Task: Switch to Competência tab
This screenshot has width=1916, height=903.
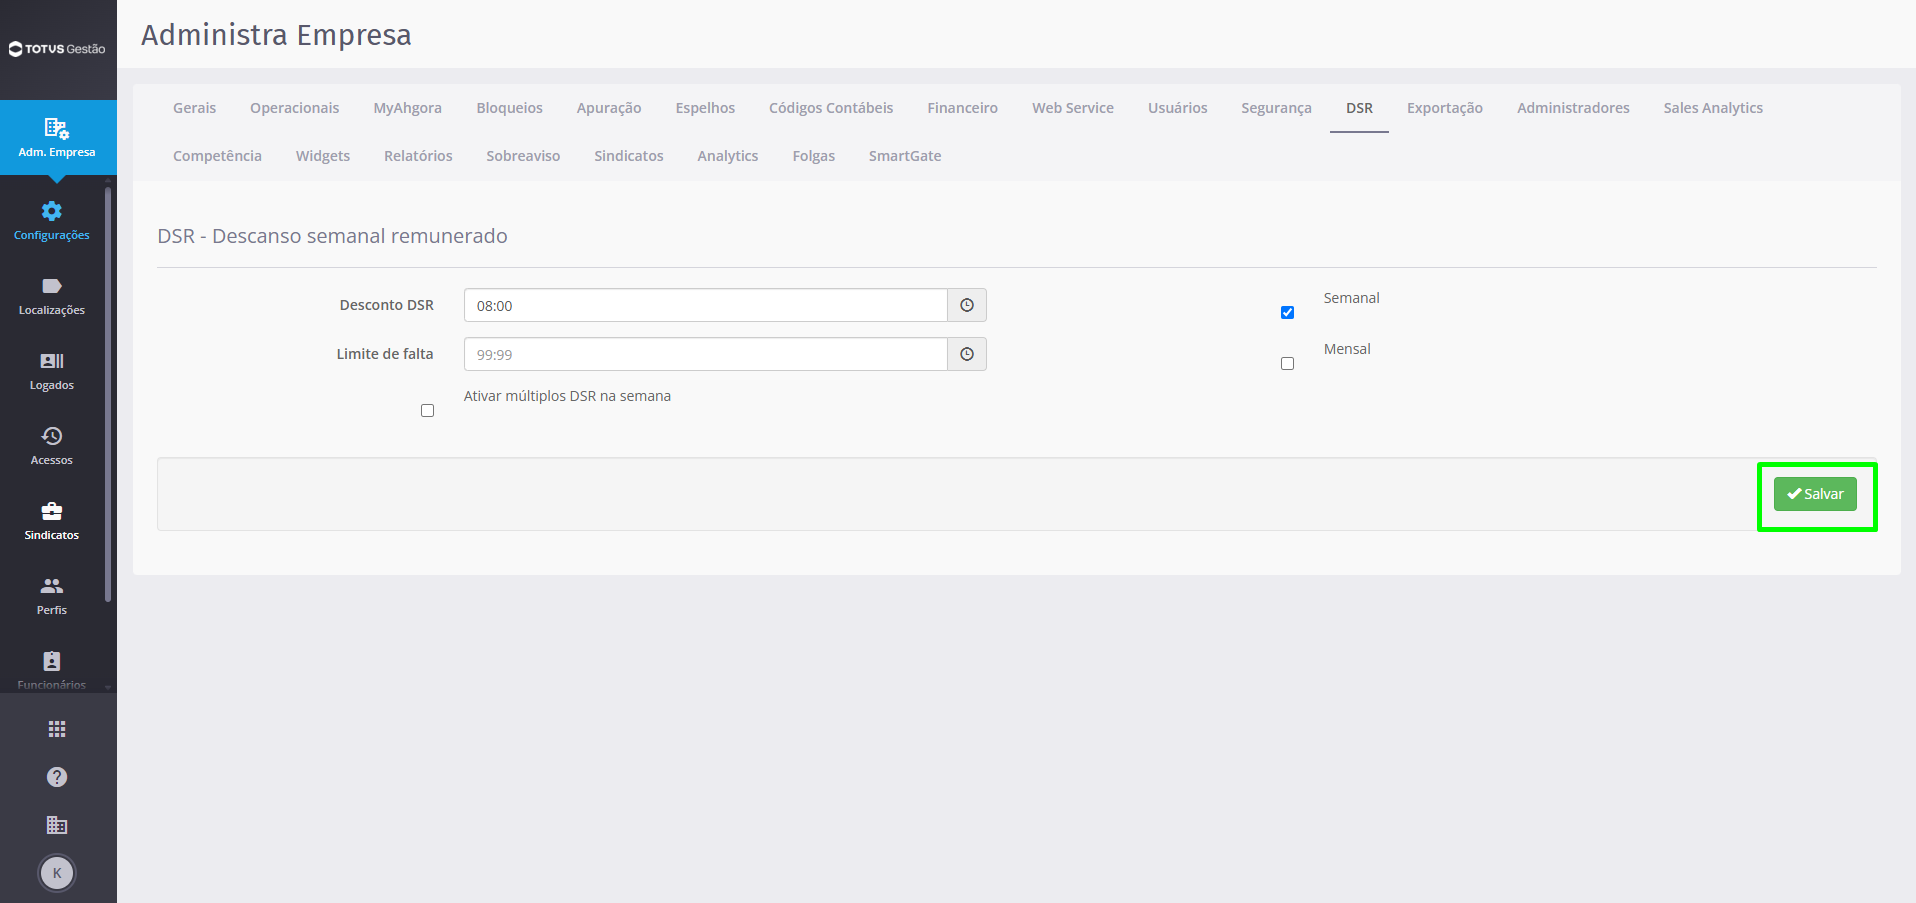Action: 217,156
